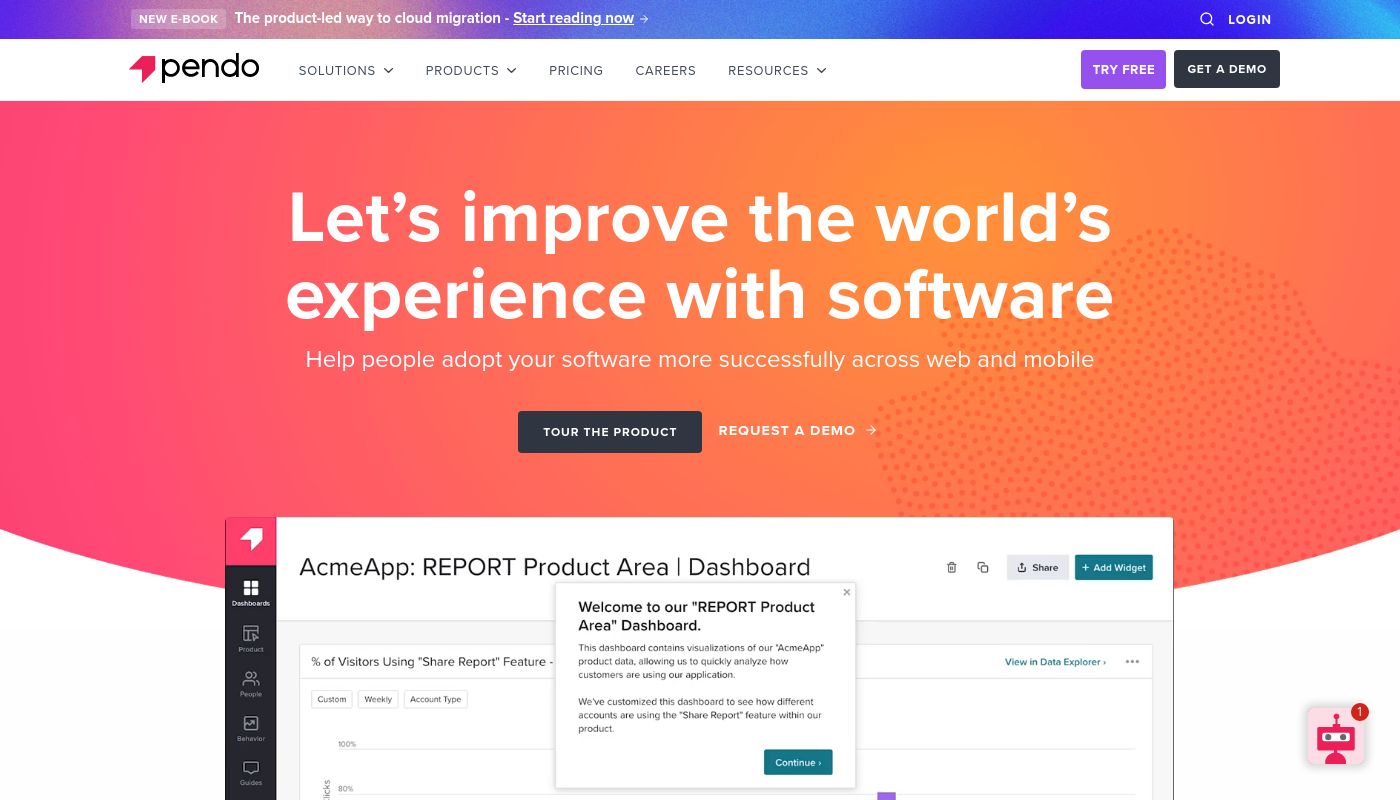Open the Careers page
The width and height of the screenshot is (1400, 800).
coord(665,70)
